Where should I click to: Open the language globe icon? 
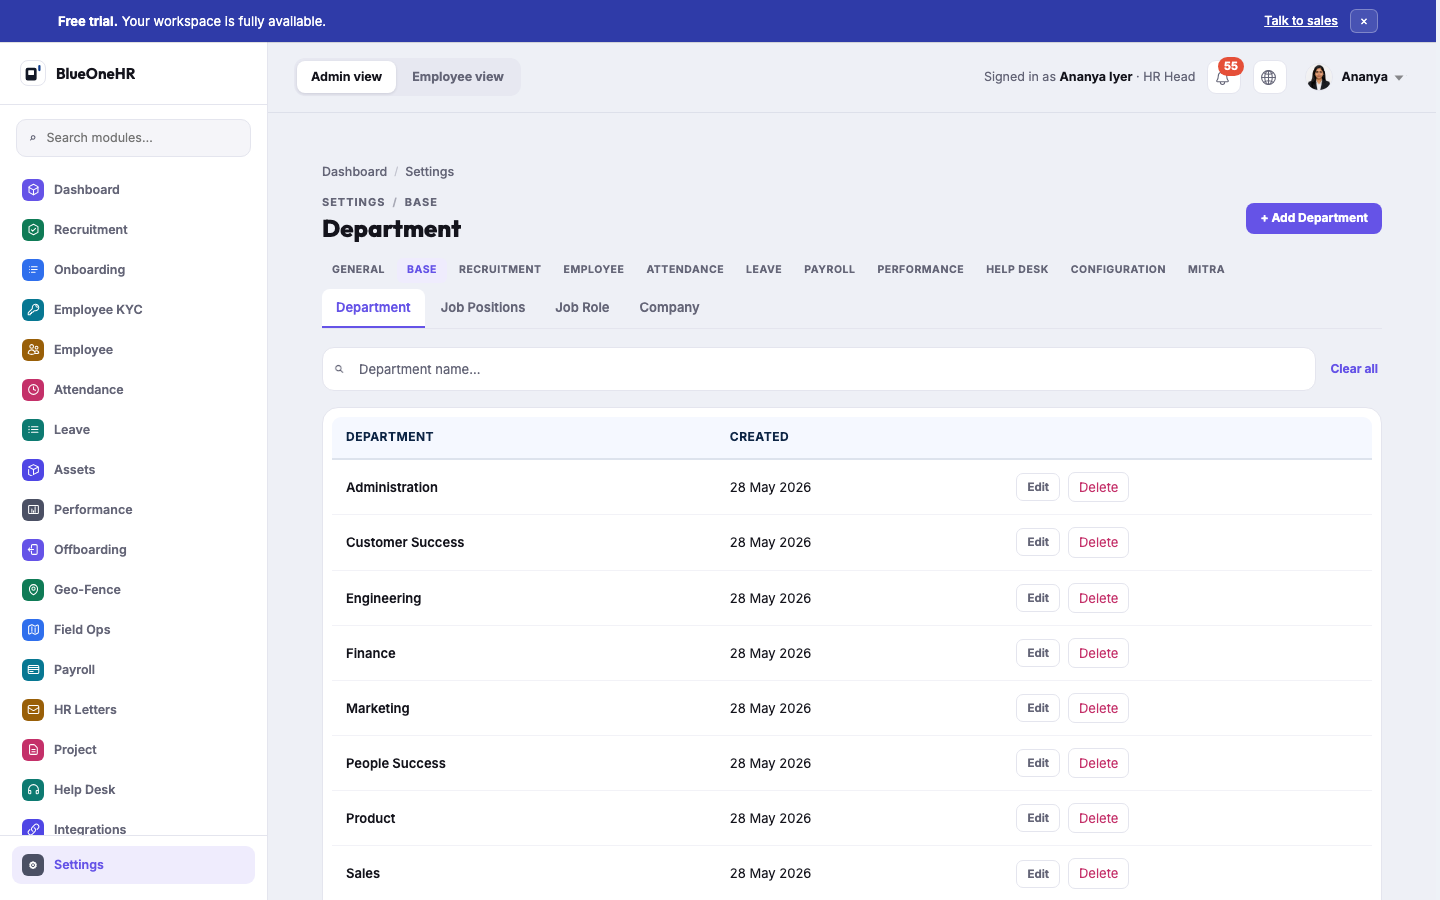click(x=1269, y=77)
